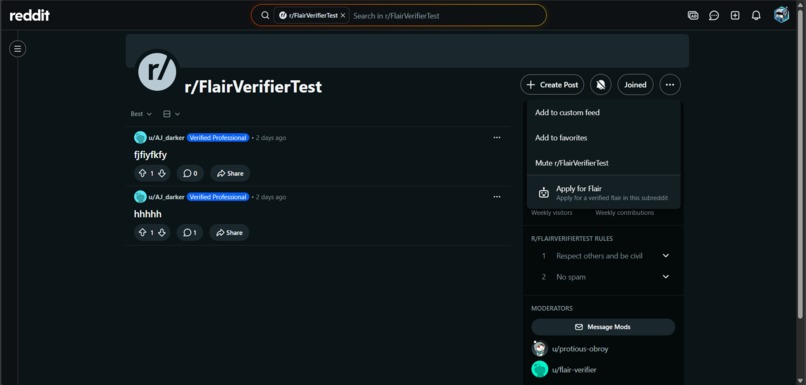Open the hhhhh post title

(x=148, y=214)
